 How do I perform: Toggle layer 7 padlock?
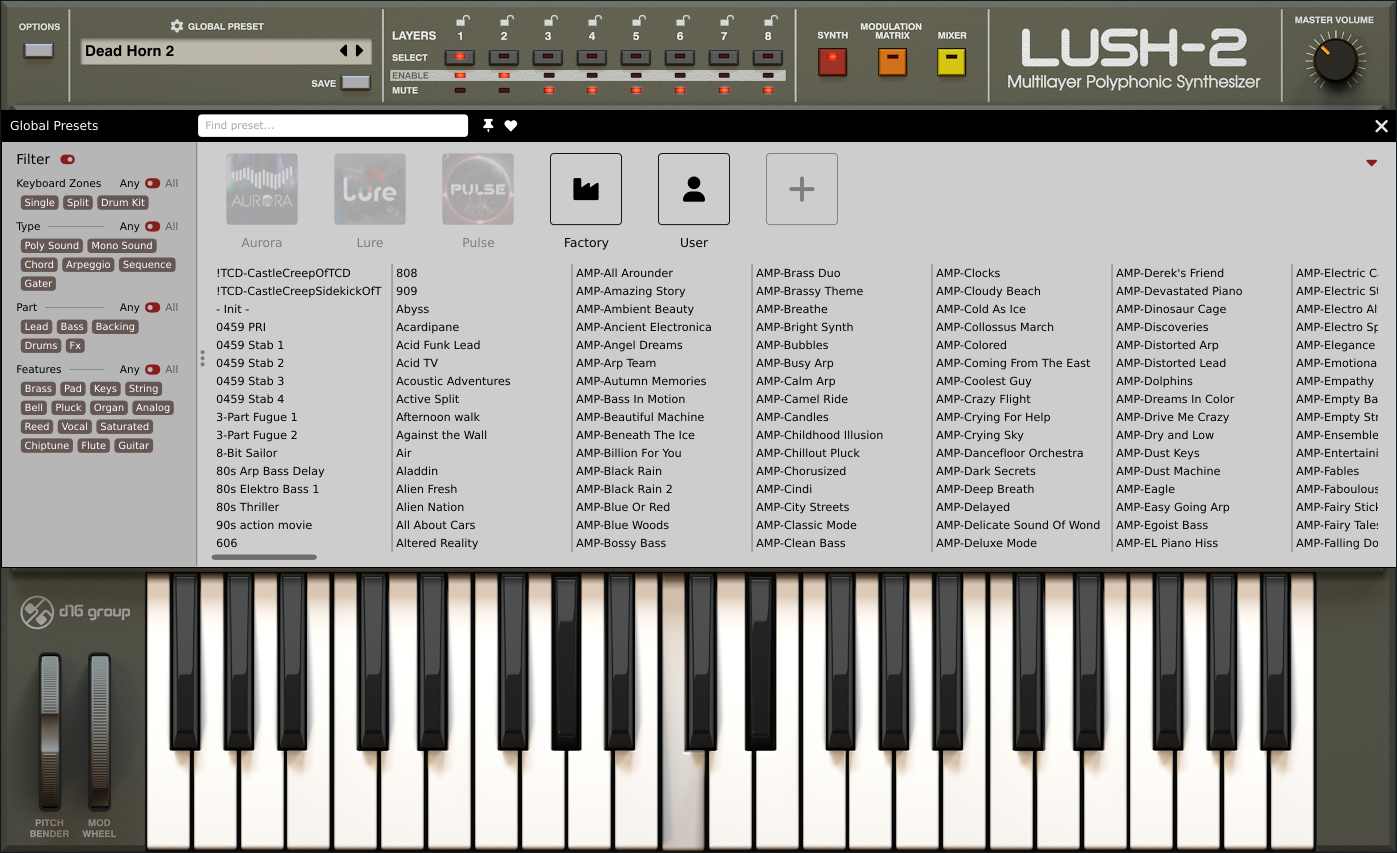726,20
